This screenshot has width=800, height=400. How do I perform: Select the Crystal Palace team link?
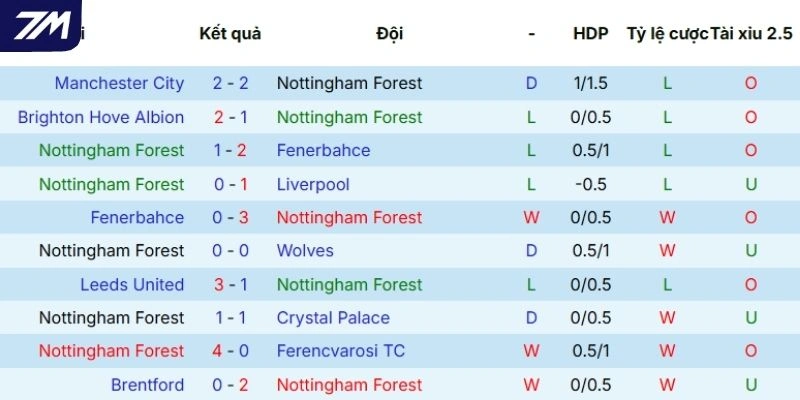(333, 318)
